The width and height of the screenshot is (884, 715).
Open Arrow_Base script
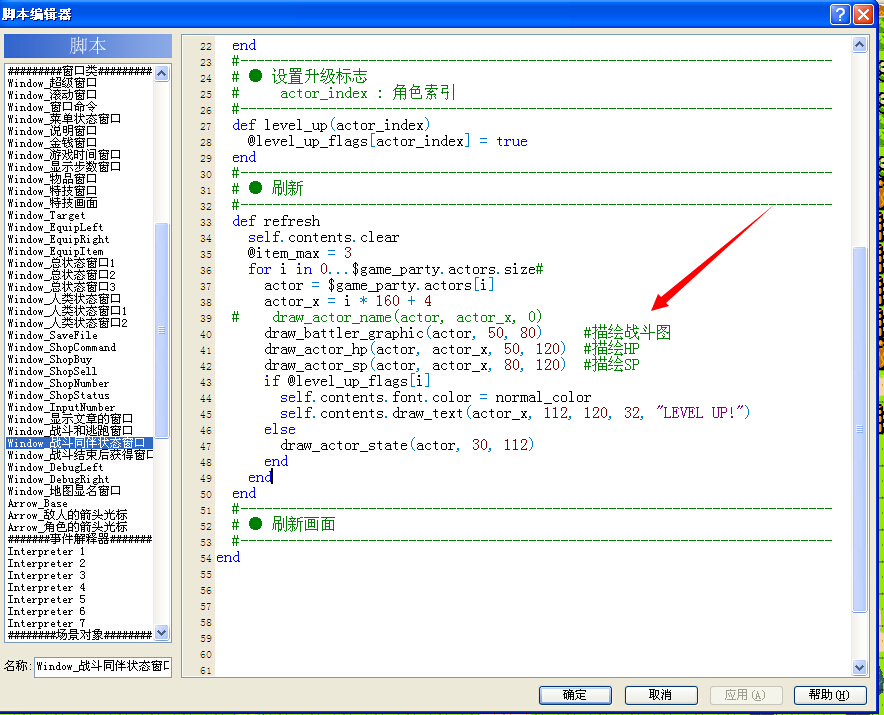37,504
